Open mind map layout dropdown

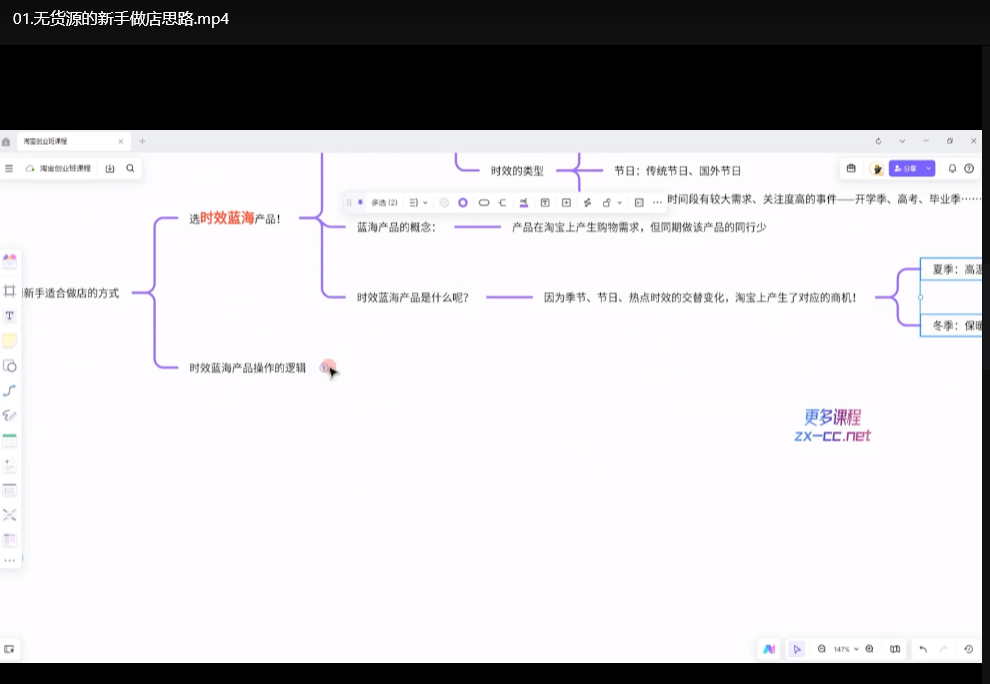coord(418,203)
